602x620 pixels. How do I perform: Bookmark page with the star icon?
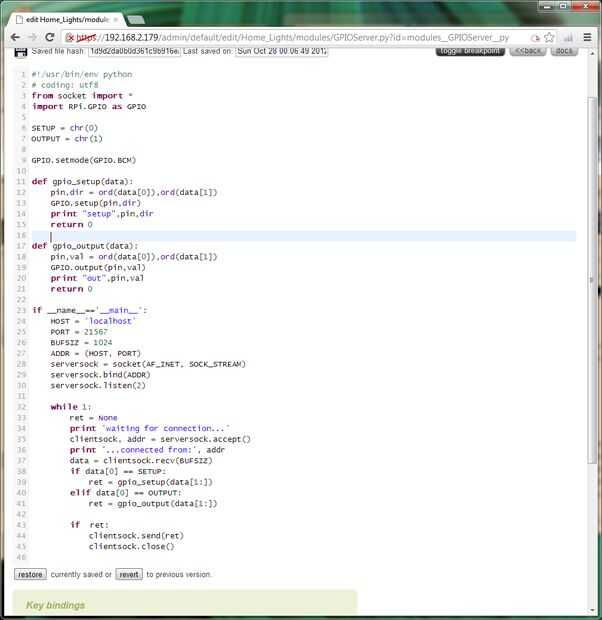click(549, 38)
